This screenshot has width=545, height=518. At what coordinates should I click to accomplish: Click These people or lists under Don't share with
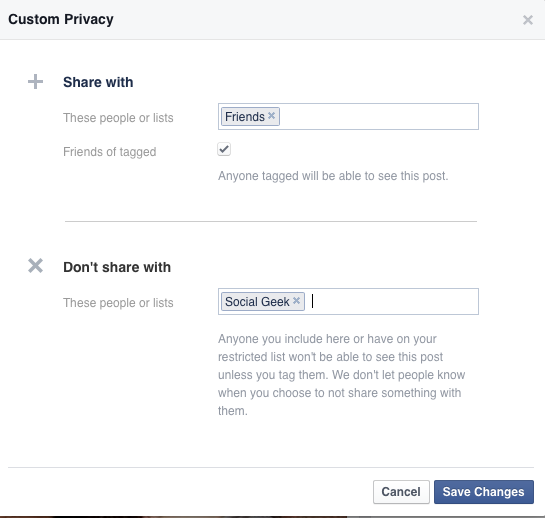point(118,303)
